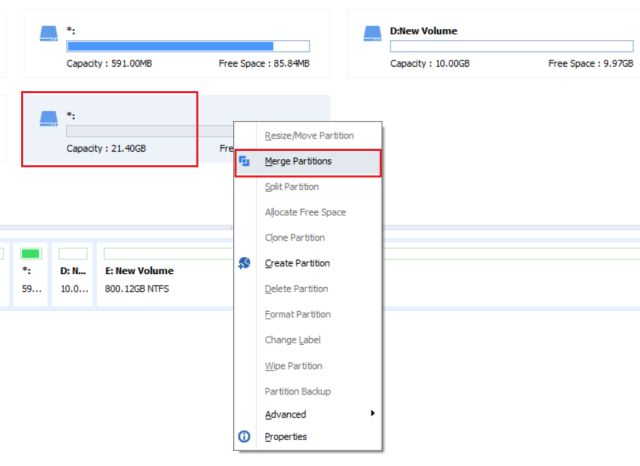The height and width of the screenshot is (466, 640).
Task: Click the D:New Volume drive icon
Action: (373, 35)
